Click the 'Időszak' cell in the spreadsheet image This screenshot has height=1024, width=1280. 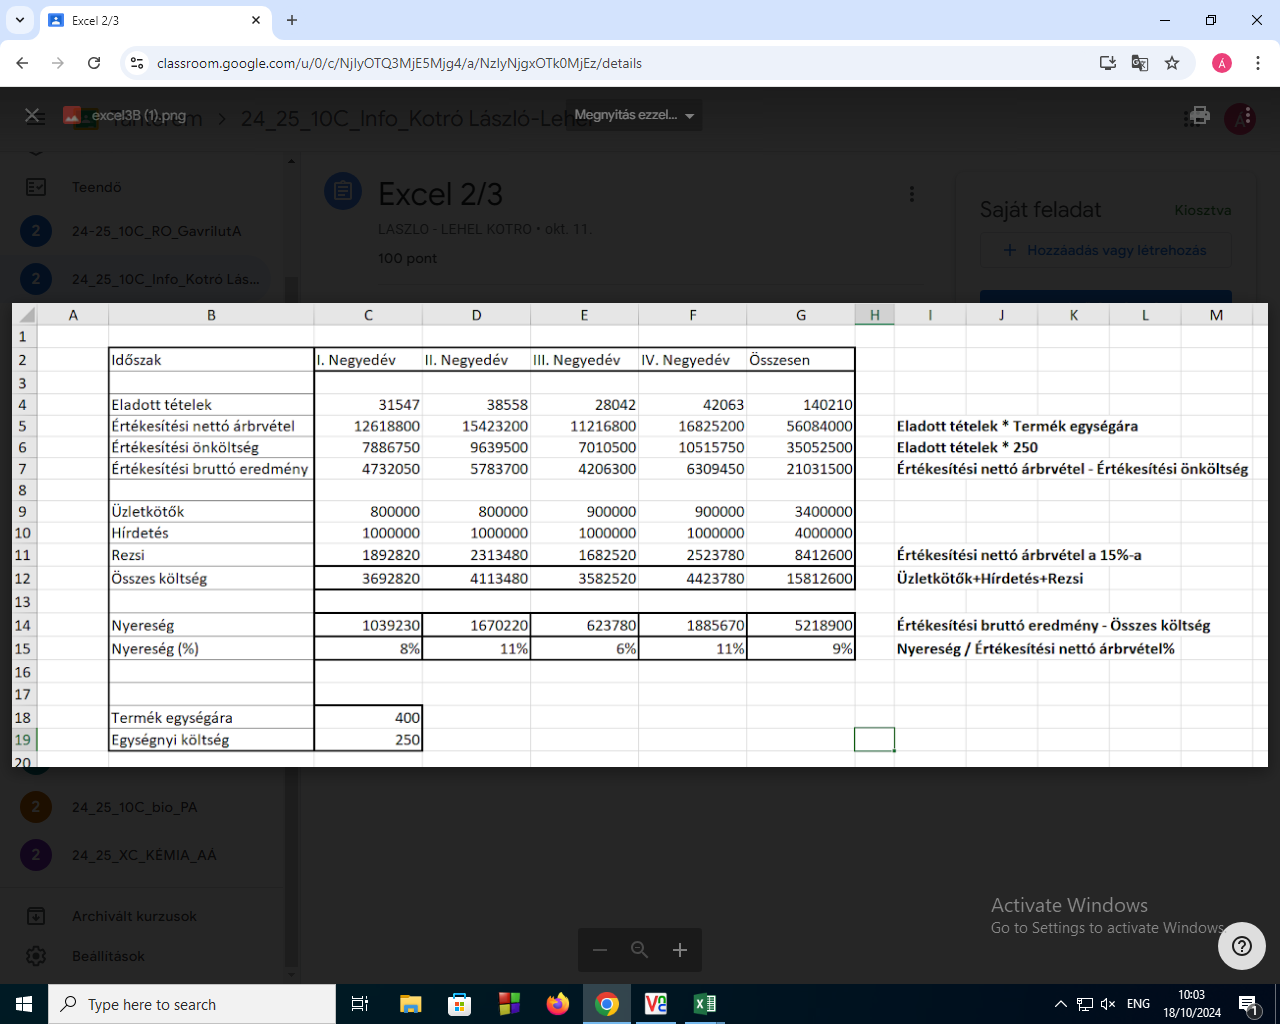(x=211, y=360)
